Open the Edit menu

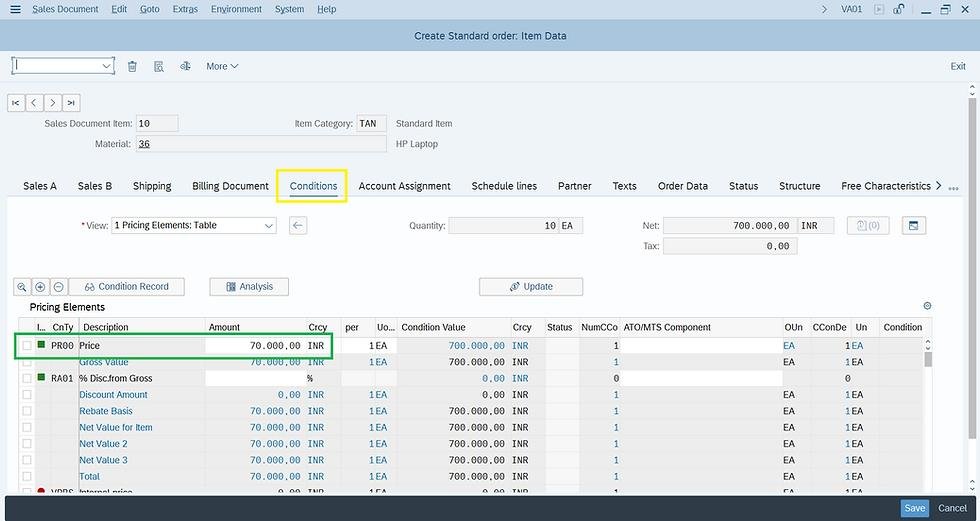click(119, 9)
